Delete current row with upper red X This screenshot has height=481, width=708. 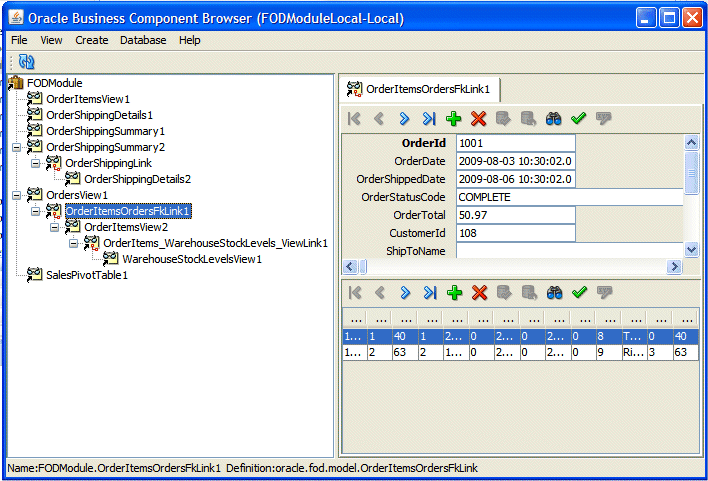coord(479,119)
